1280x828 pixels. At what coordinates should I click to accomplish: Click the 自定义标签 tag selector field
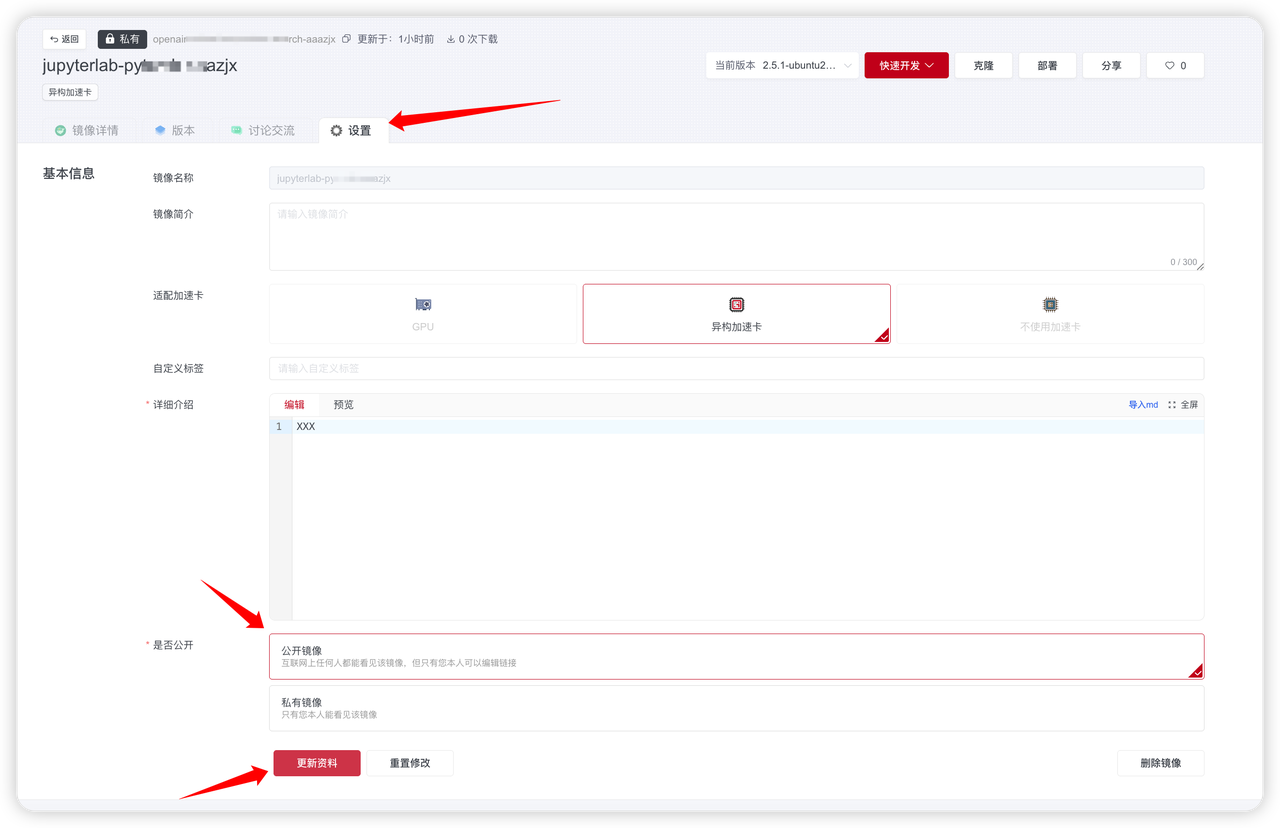(x=736, y=368)
